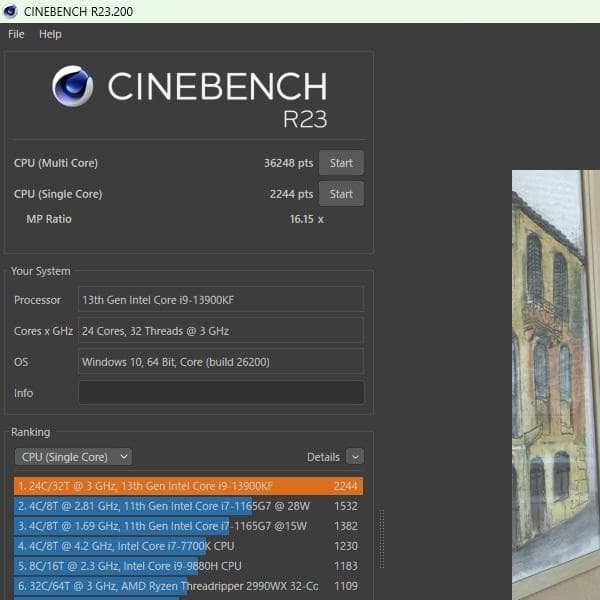Click the CPU (Multi Core) label
Viewport: 600px width, 600px height.
56,163
